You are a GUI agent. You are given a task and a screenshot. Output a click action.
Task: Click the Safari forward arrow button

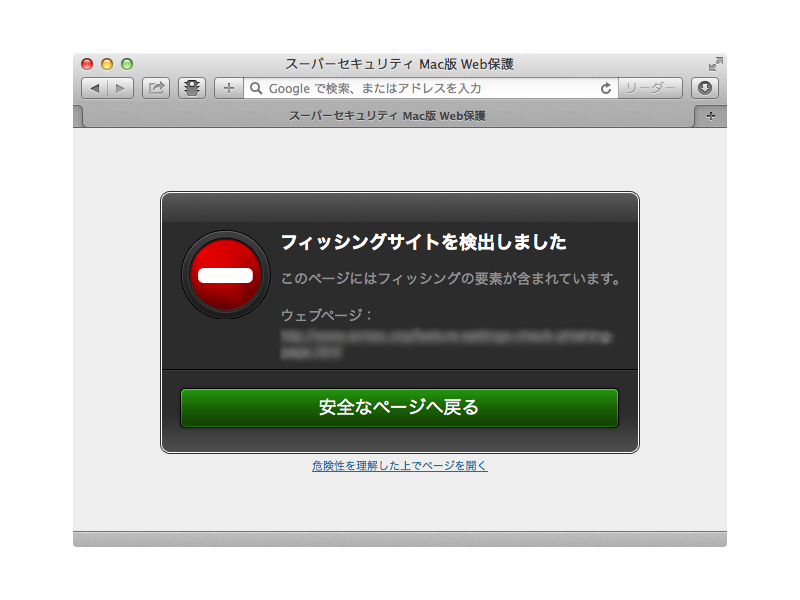click(120, 89)
